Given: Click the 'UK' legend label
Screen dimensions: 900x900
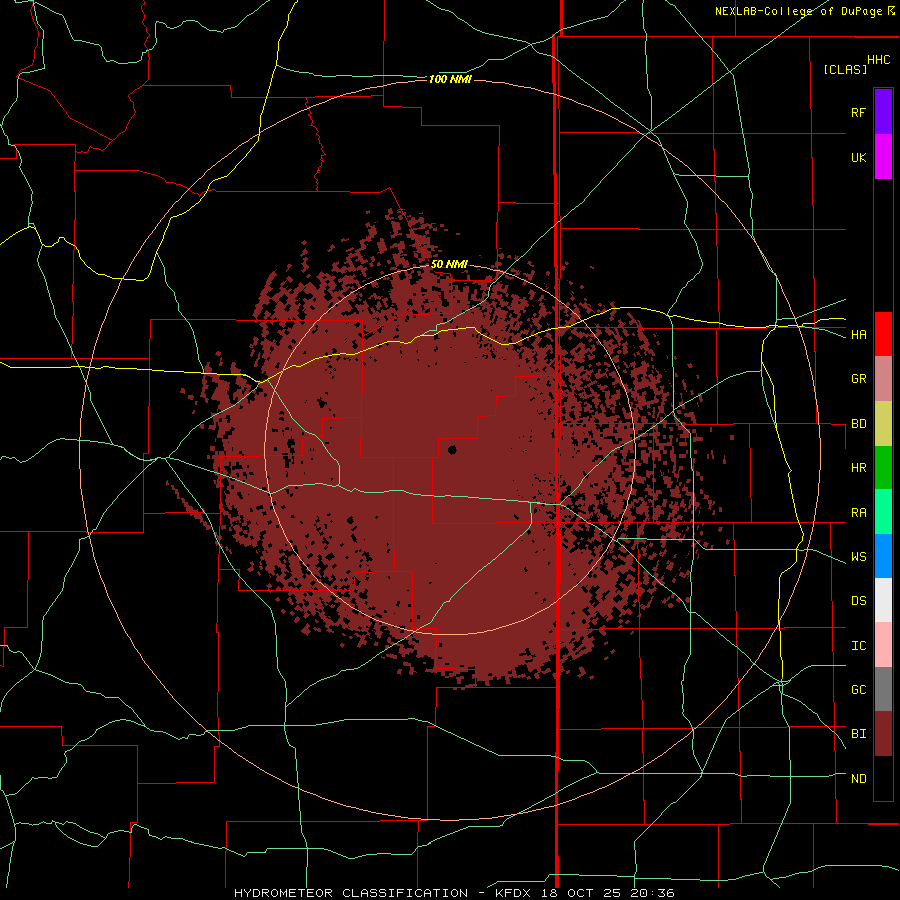Looking at the screenshot, I should (x=858, y=157).
